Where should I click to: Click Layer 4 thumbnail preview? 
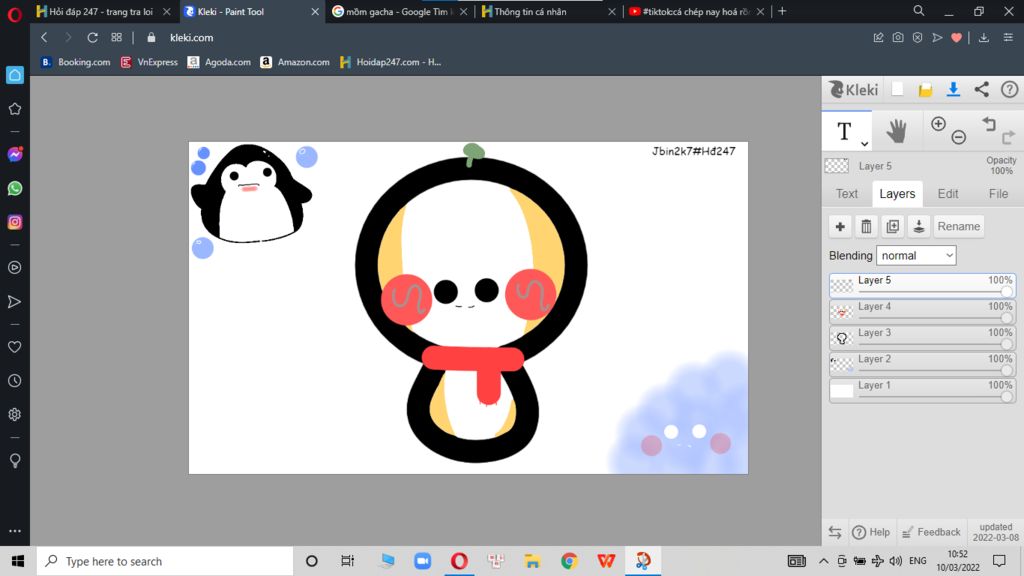842,312
